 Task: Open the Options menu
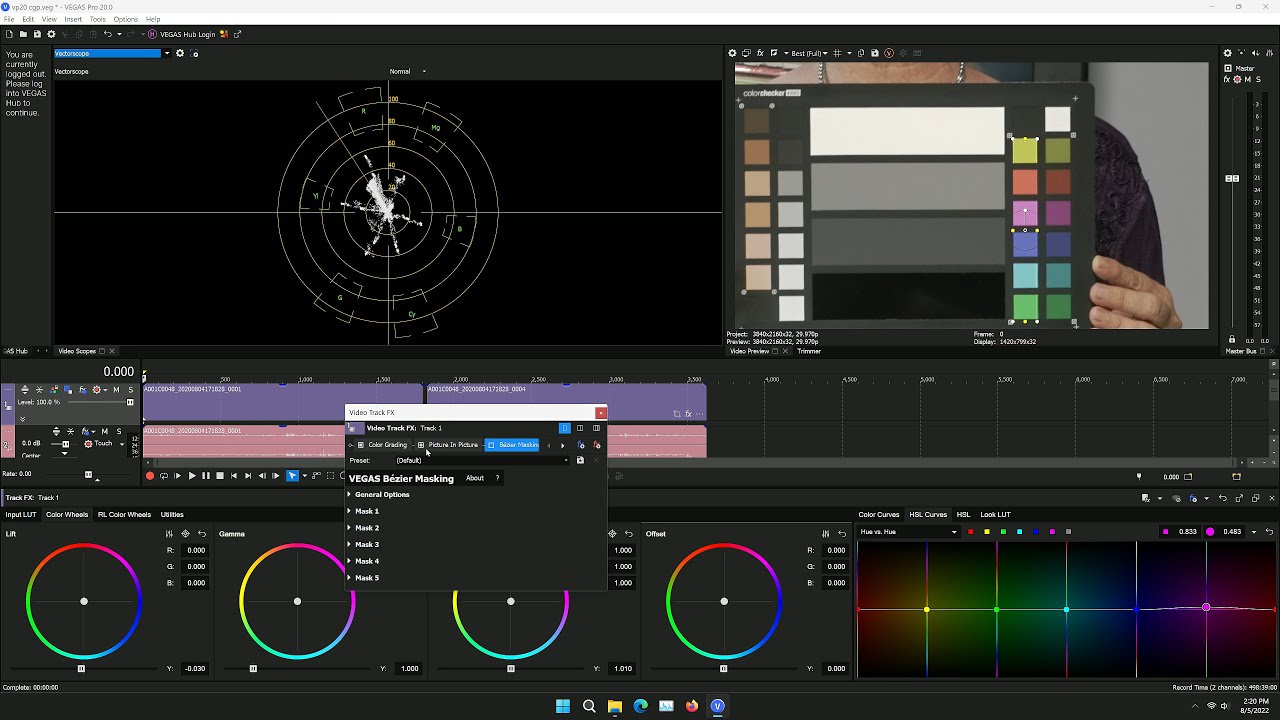click(x=125, y=19)
